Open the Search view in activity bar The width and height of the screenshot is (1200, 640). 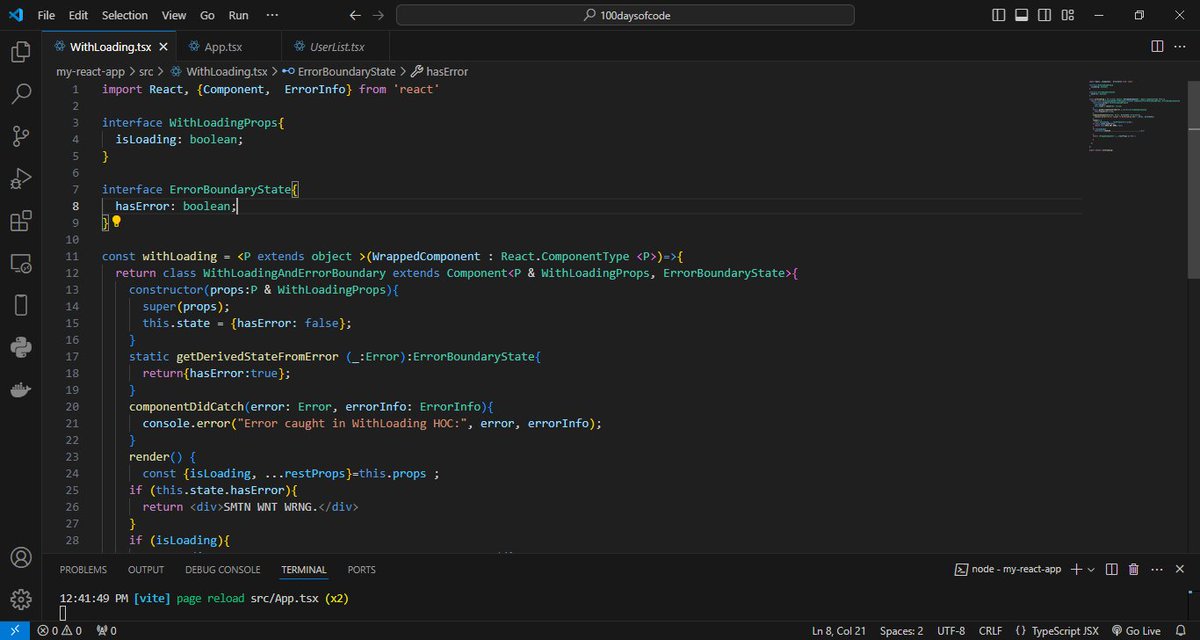[20, 94]
